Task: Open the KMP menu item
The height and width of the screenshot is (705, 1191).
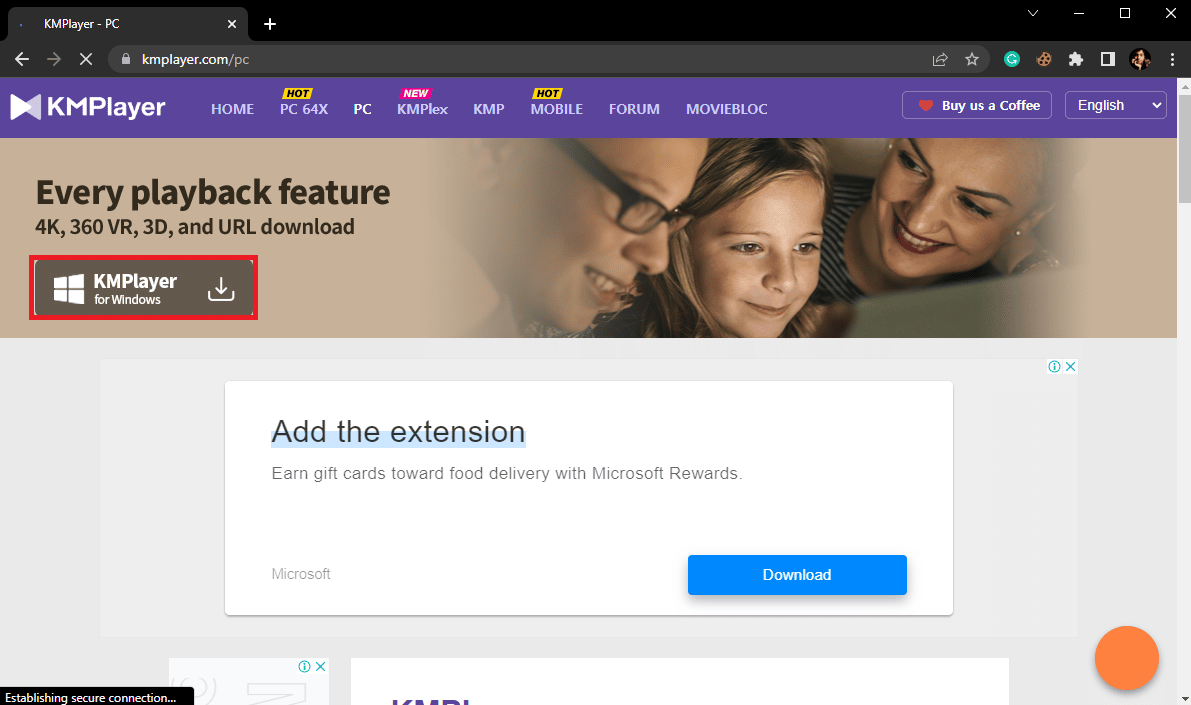Action: click(x=488, y=109)
